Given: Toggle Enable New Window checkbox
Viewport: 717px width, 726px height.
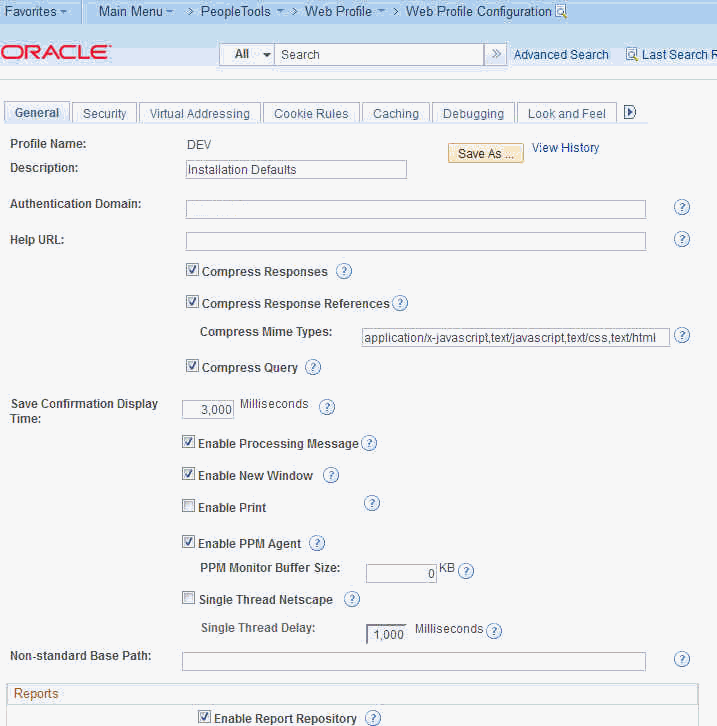Looking at the screenshot, I should pos(188,474).
